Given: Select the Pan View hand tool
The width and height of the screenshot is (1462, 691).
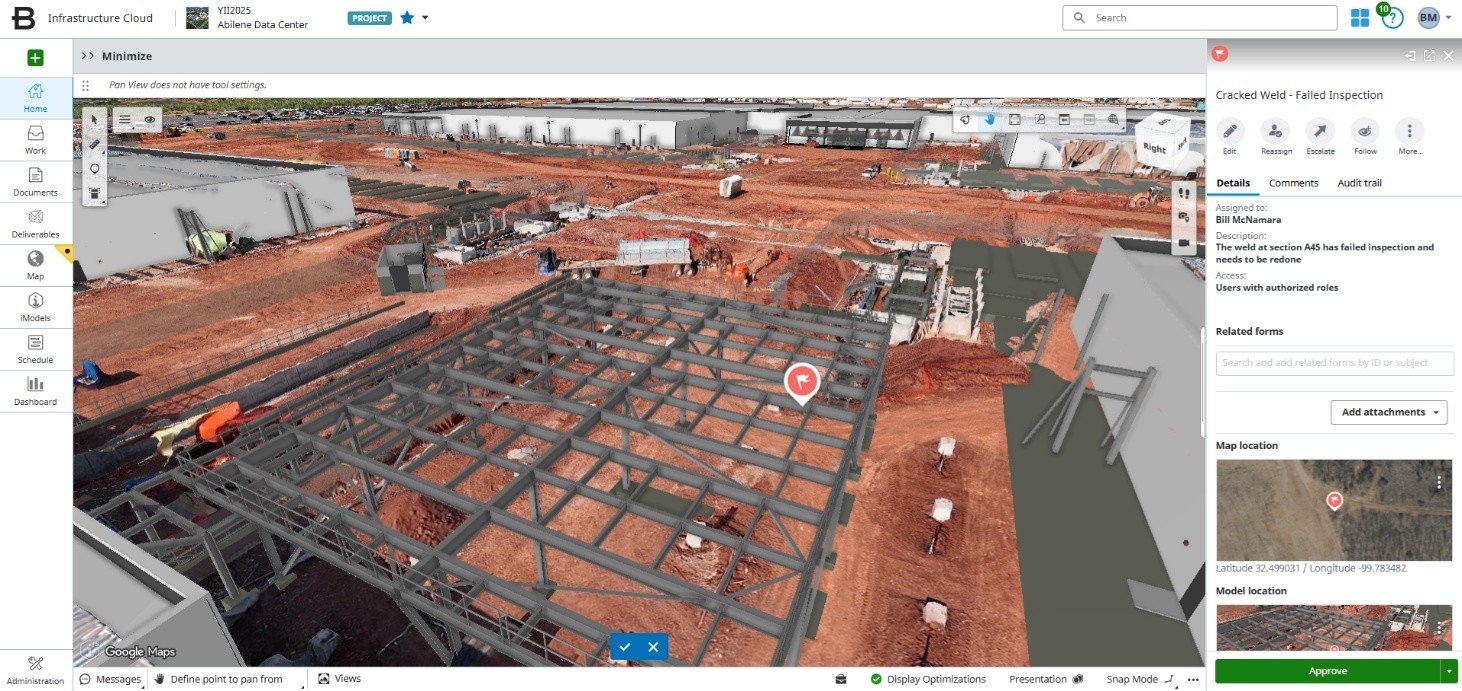Looking at the screenshot, I should pos(990,119).
